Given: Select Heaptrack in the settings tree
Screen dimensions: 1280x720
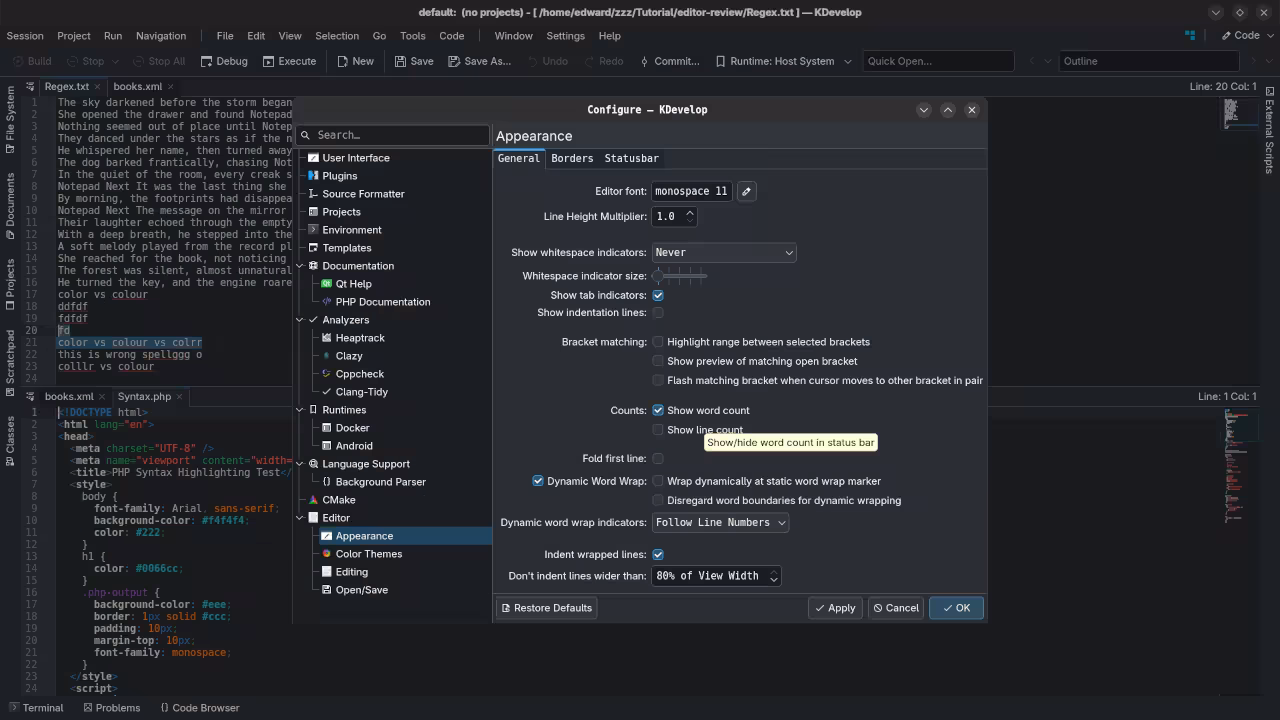Looking at the screenshot, I should pyautogui.click(x=359, y=338).
